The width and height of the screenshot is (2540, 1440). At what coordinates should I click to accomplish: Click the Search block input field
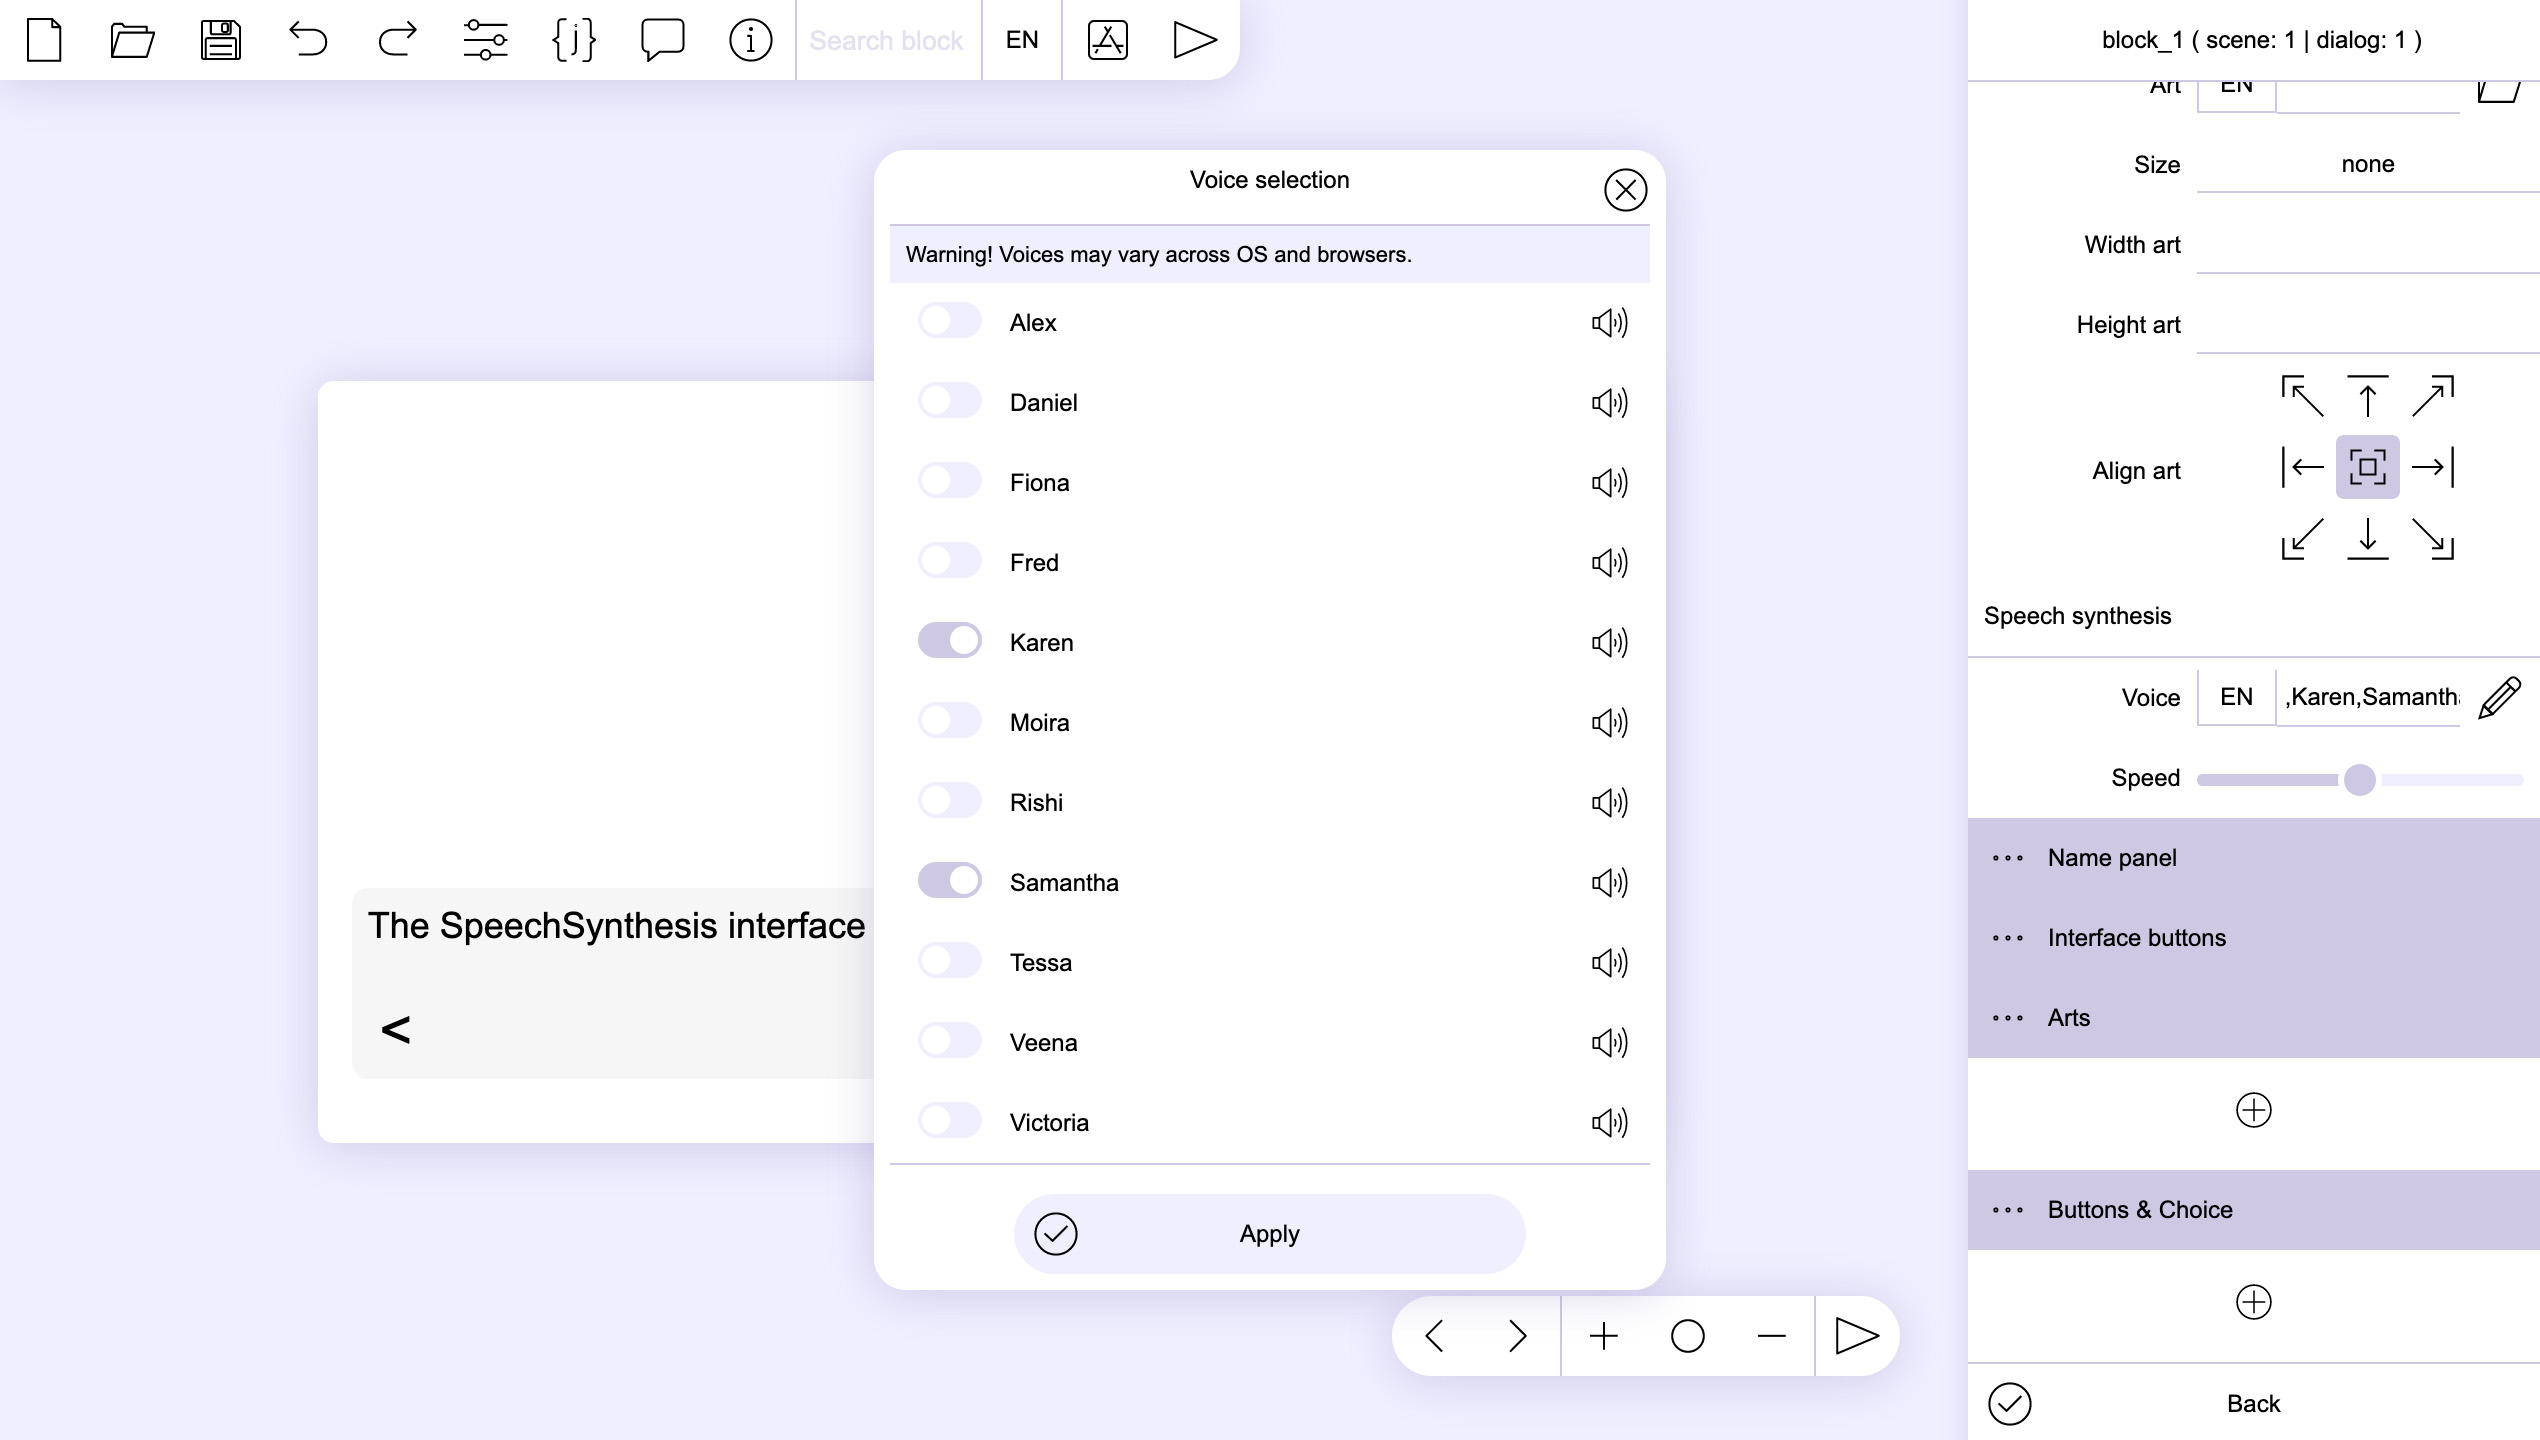pyautogui.click(x=887, y=40)
